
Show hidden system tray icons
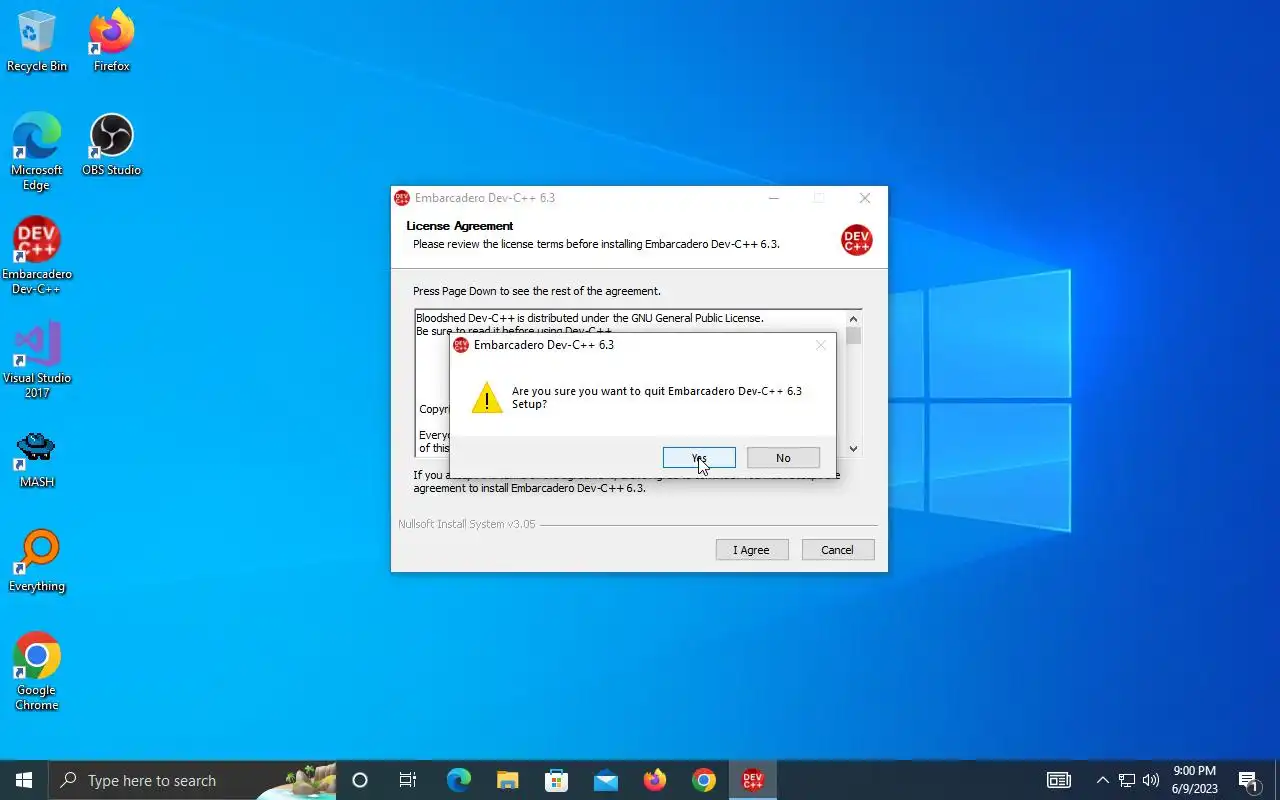(1102, 780)
